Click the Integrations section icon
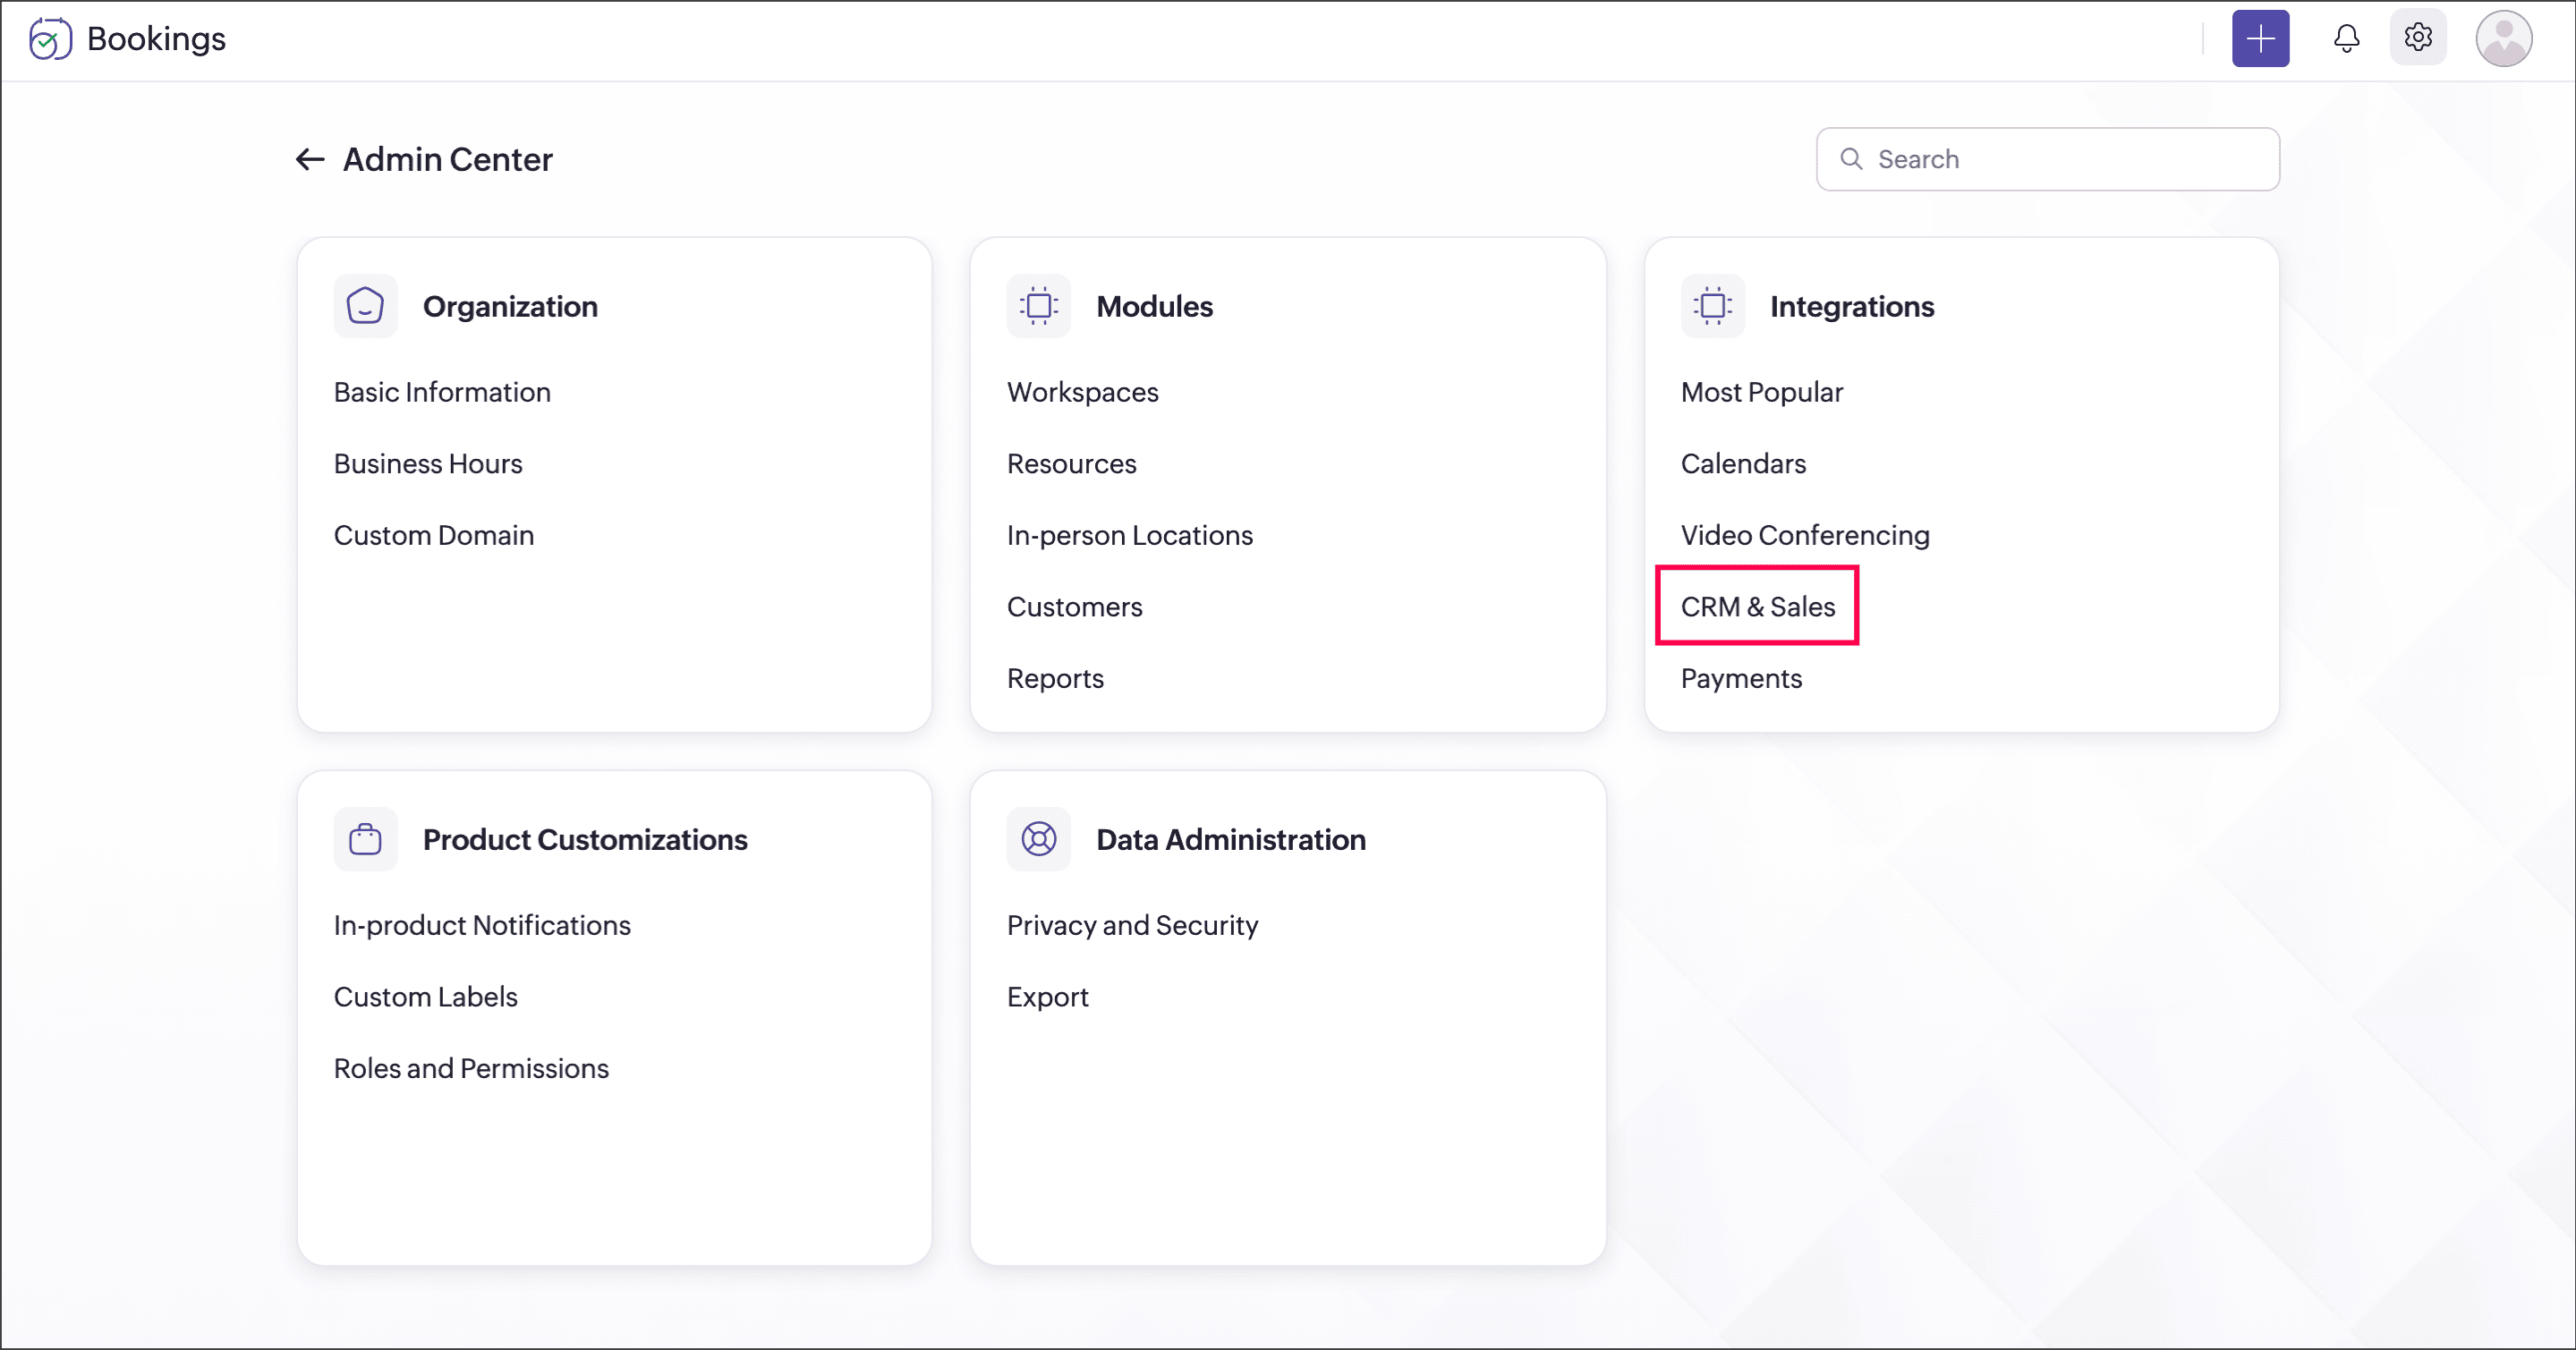 pyautogui.click(x=1712, y=306)
